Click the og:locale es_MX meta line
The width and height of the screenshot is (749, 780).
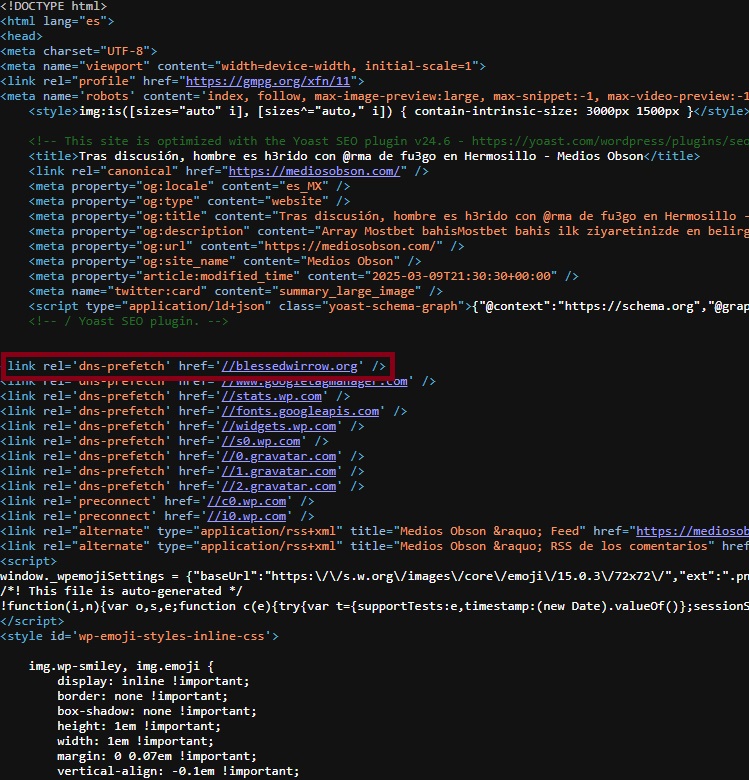pos(189,186)
